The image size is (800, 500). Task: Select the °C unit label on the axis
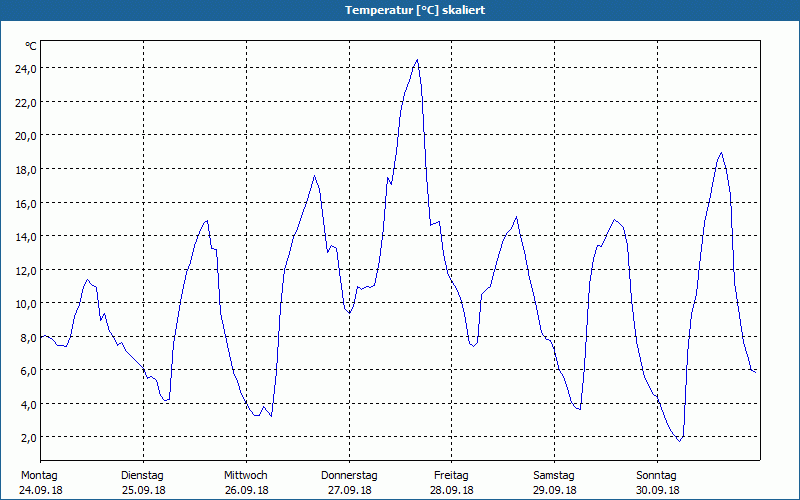tap(31, 46)
